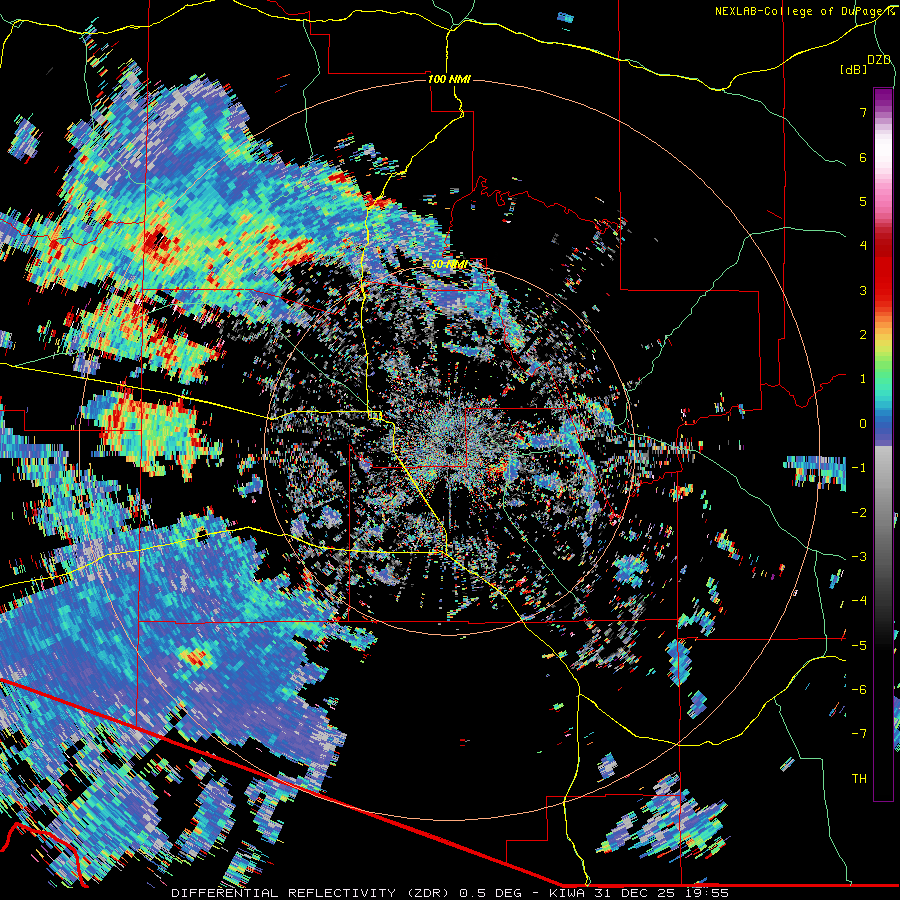
Task: Click the -6 value on the dB scale
Action: click(859, 690)
